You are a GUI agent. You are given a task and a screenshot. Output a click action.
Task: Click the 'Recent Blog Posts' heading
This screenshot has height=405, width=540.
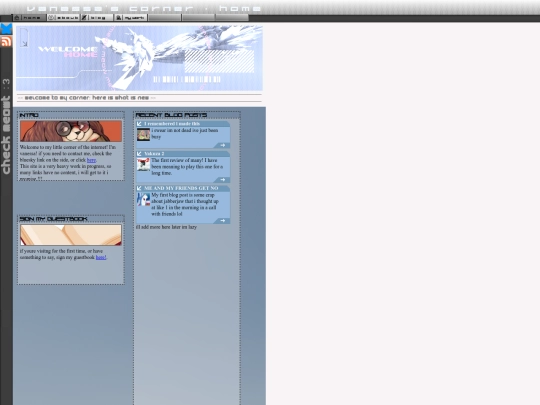171,115
